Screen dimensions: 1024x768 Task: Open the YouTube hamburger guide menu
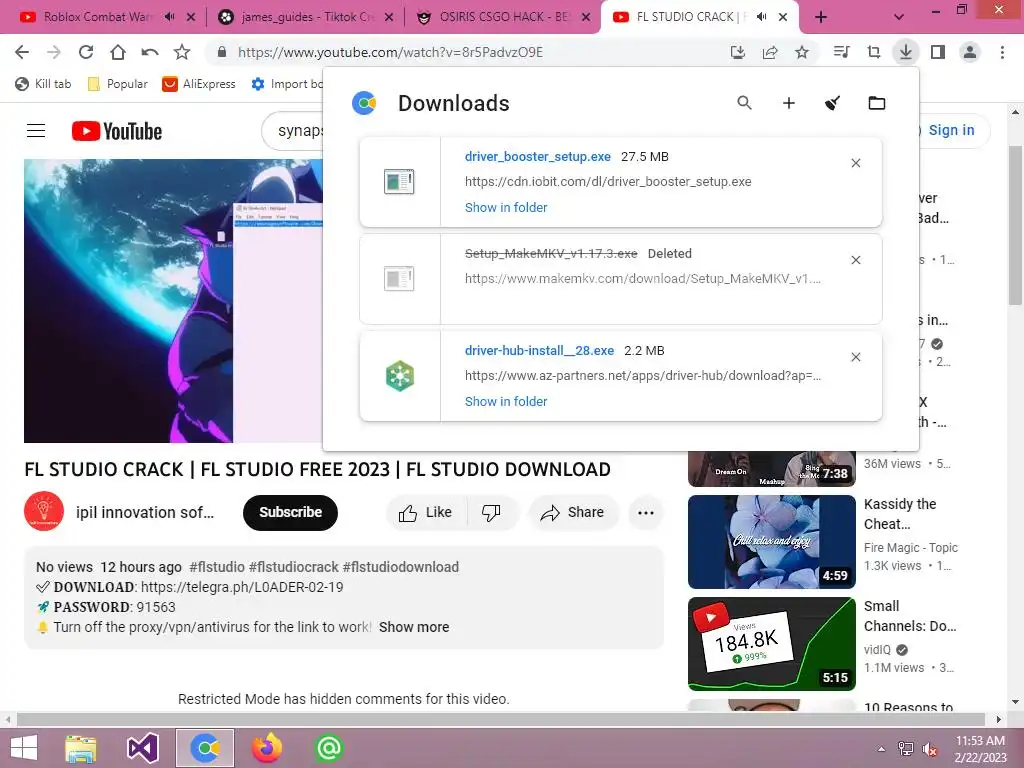(36, 131)
